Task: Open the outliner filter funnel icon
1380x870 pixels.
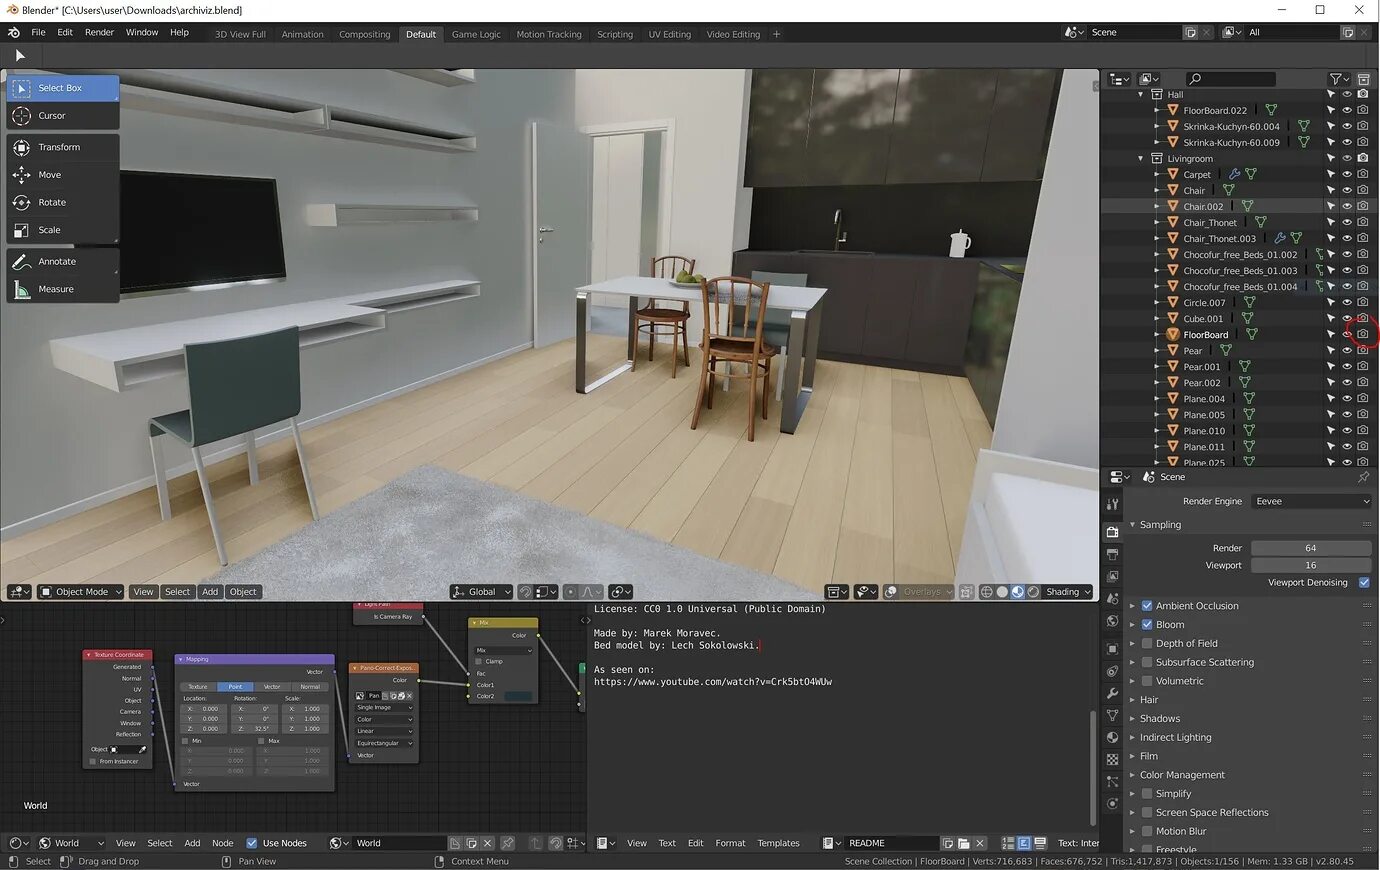Action: click(1339, 79)
